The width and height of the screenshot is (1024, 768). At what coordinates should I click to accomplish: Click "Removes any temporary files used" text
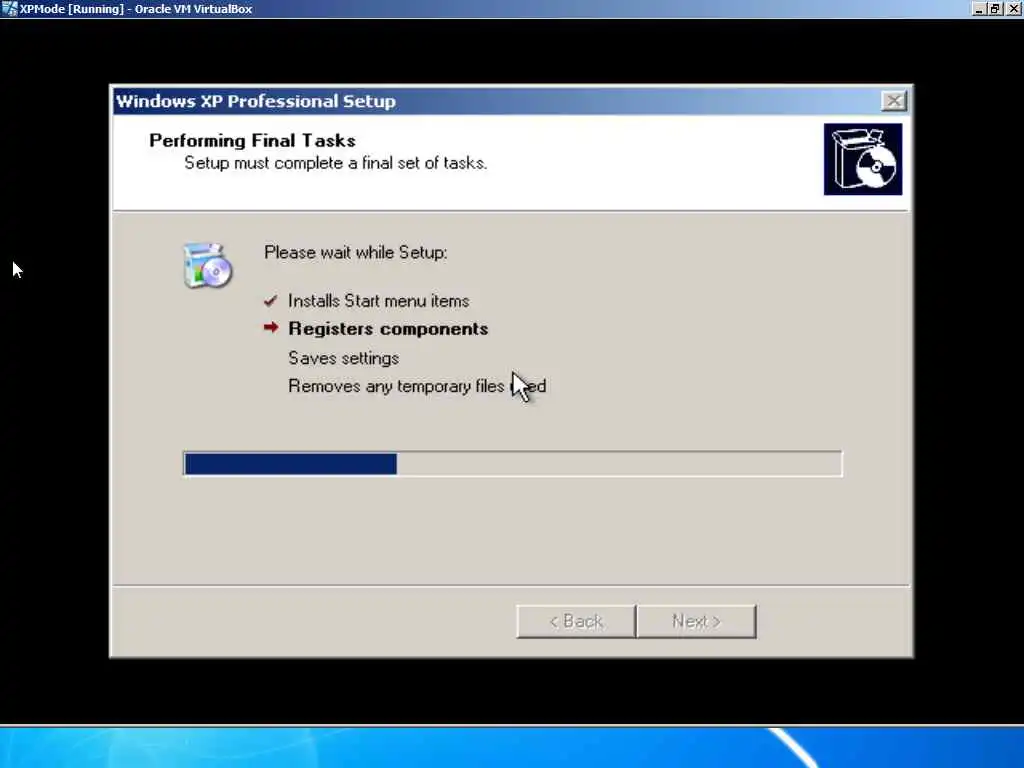tap(417, 386)
